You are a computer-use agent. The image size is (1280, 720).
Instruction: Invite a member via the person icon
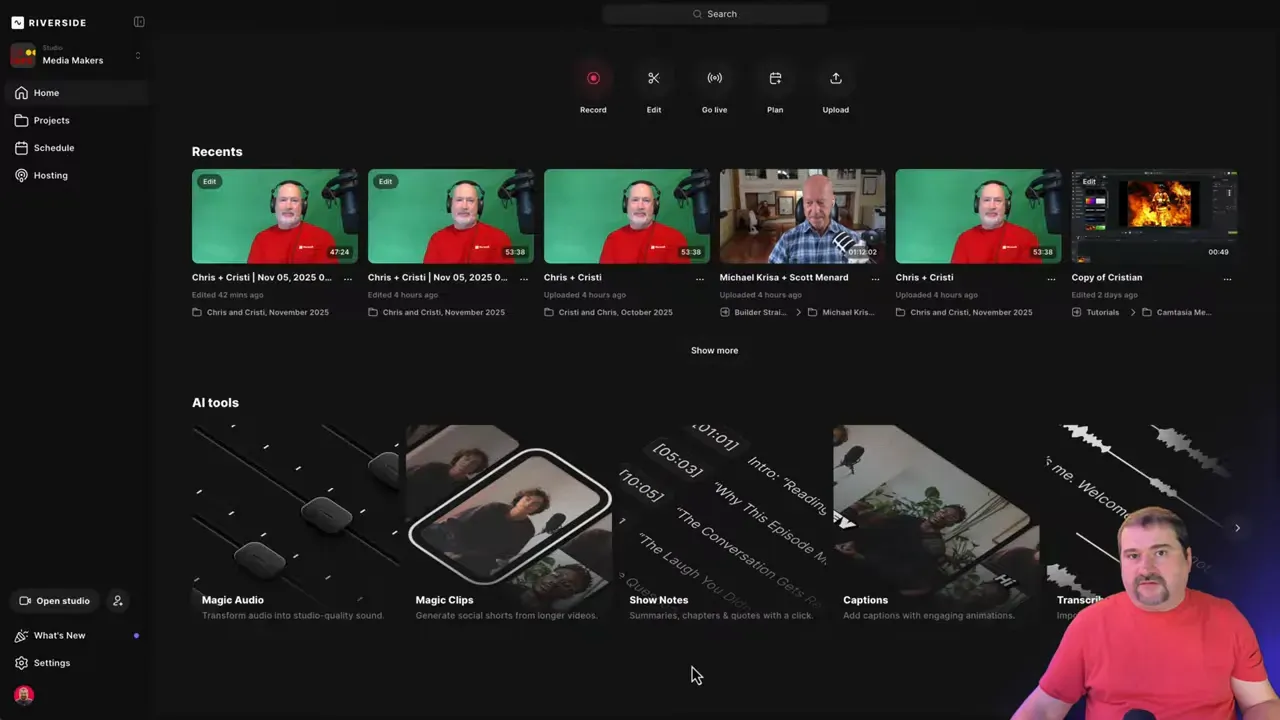[x=117, y=600]
